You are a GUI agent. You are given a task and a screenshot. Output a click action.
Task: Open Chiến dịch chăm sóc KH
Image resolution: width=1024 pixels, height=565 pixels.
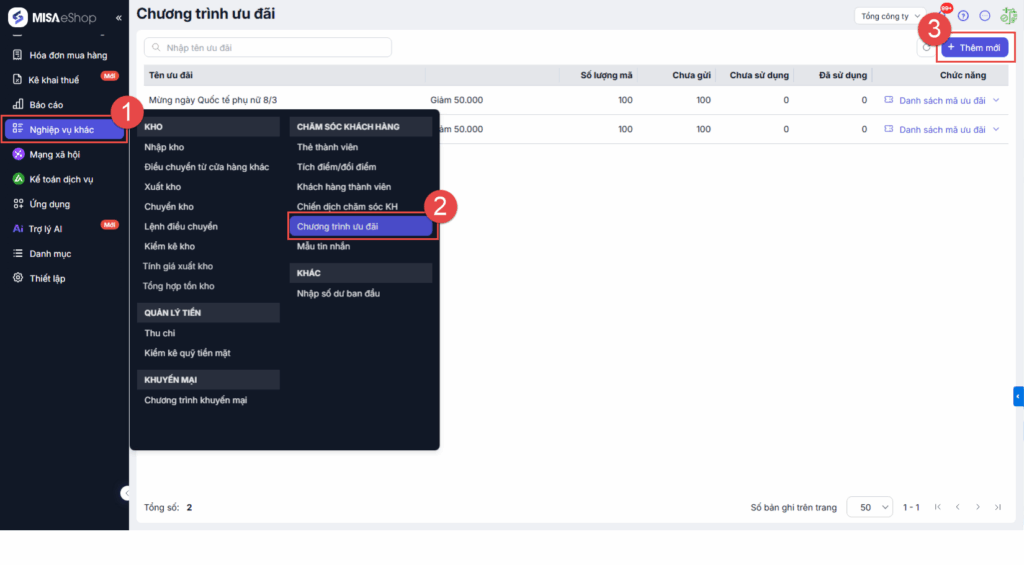347,207
